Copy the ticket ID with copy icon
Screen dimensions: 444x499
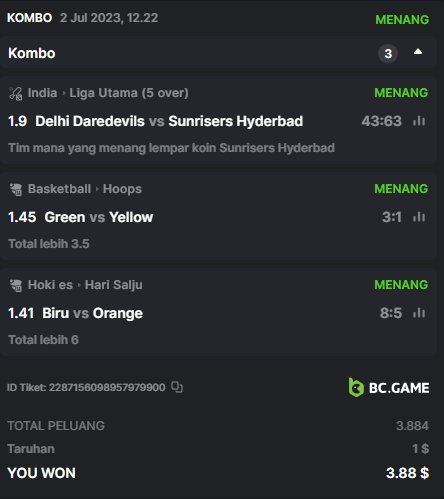pos(177,387)
